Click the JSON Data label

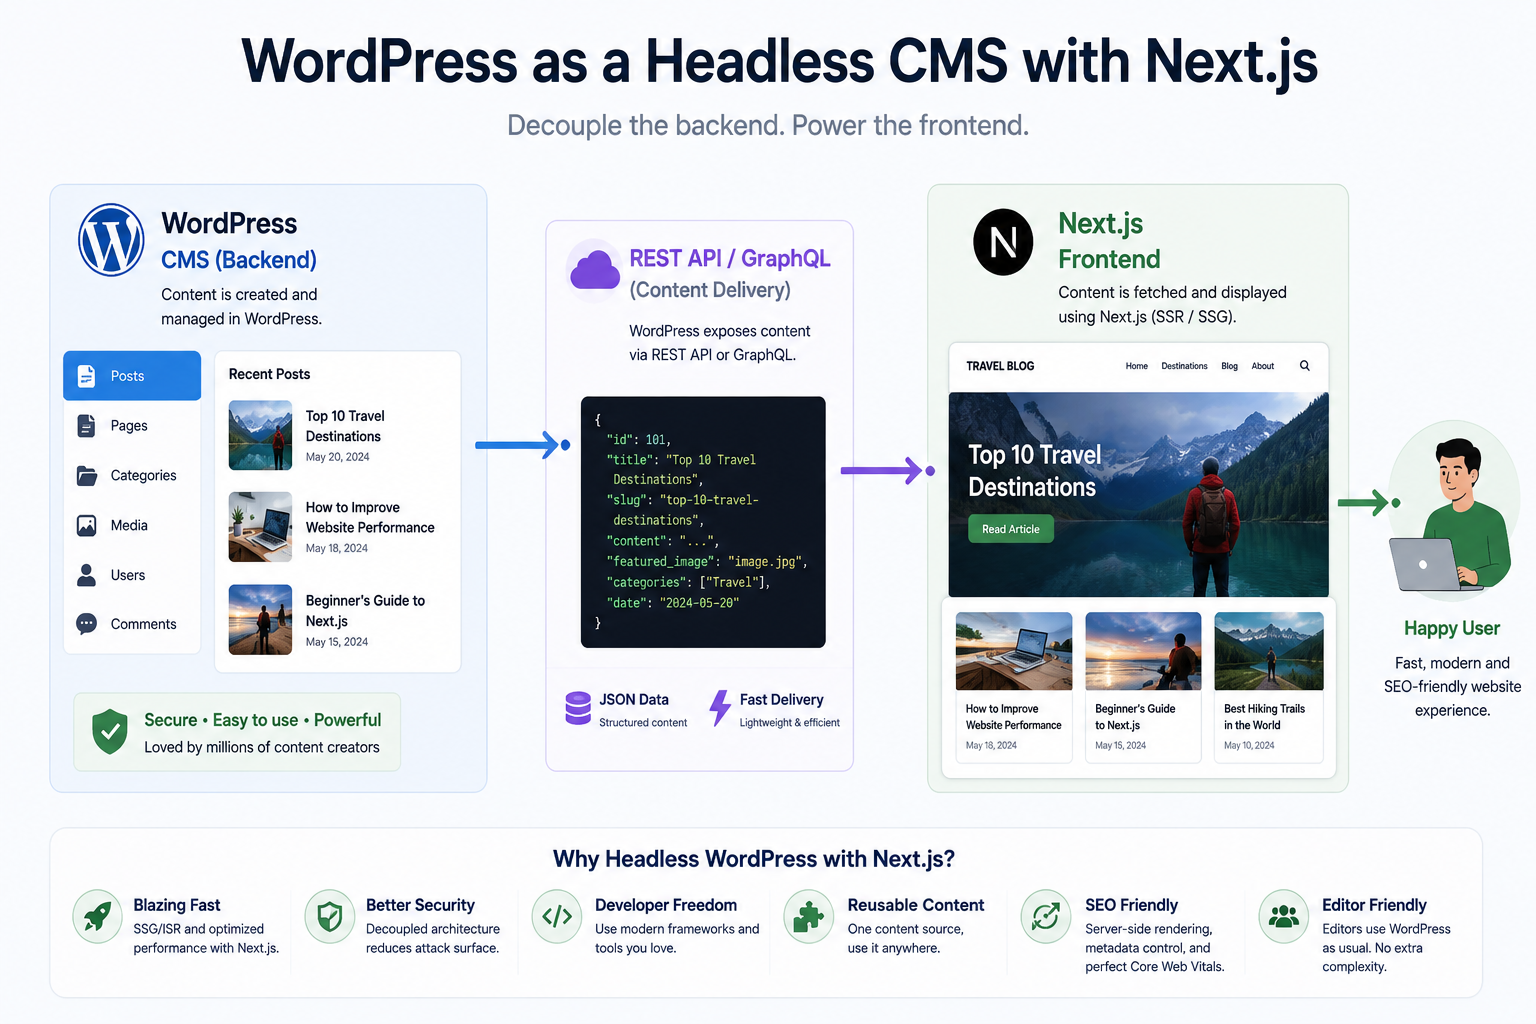point(634,700)
